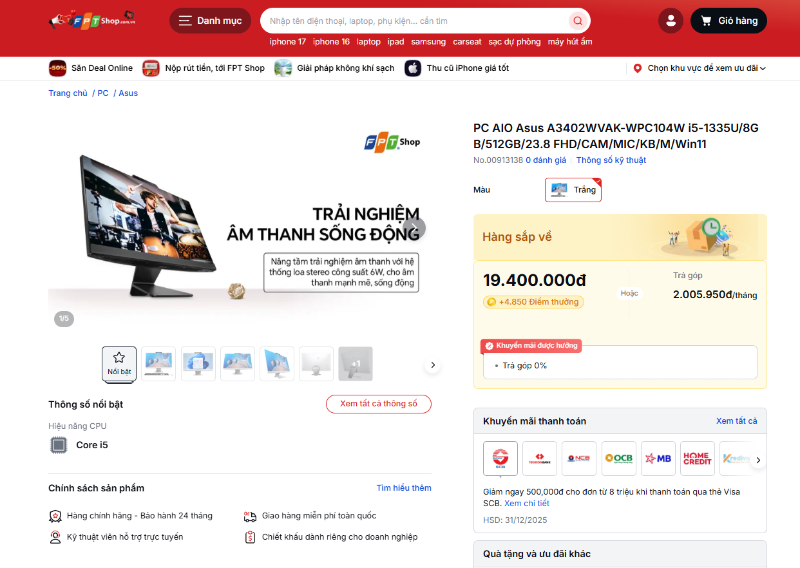
Task: Open Xem chi tiết promotion link
Action: 527,503
